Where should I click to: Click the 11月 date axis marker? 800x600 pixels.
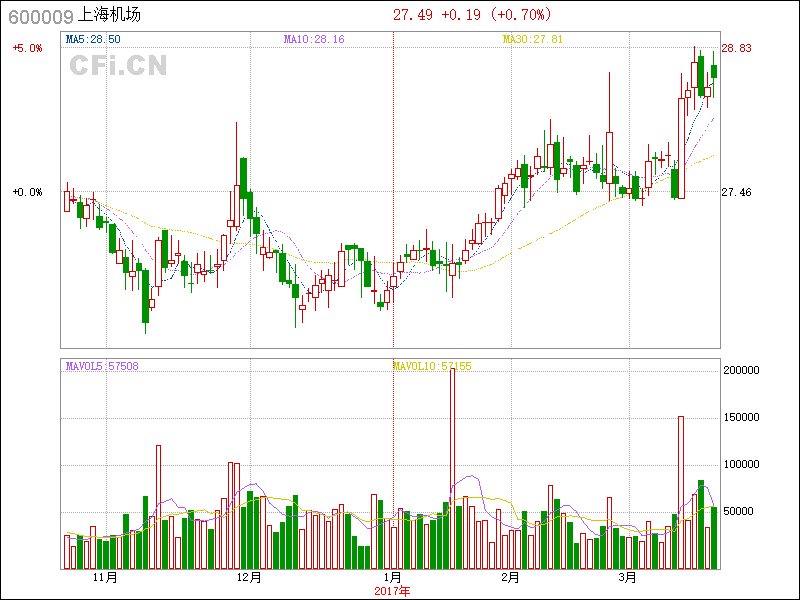(x=105, y=578)
